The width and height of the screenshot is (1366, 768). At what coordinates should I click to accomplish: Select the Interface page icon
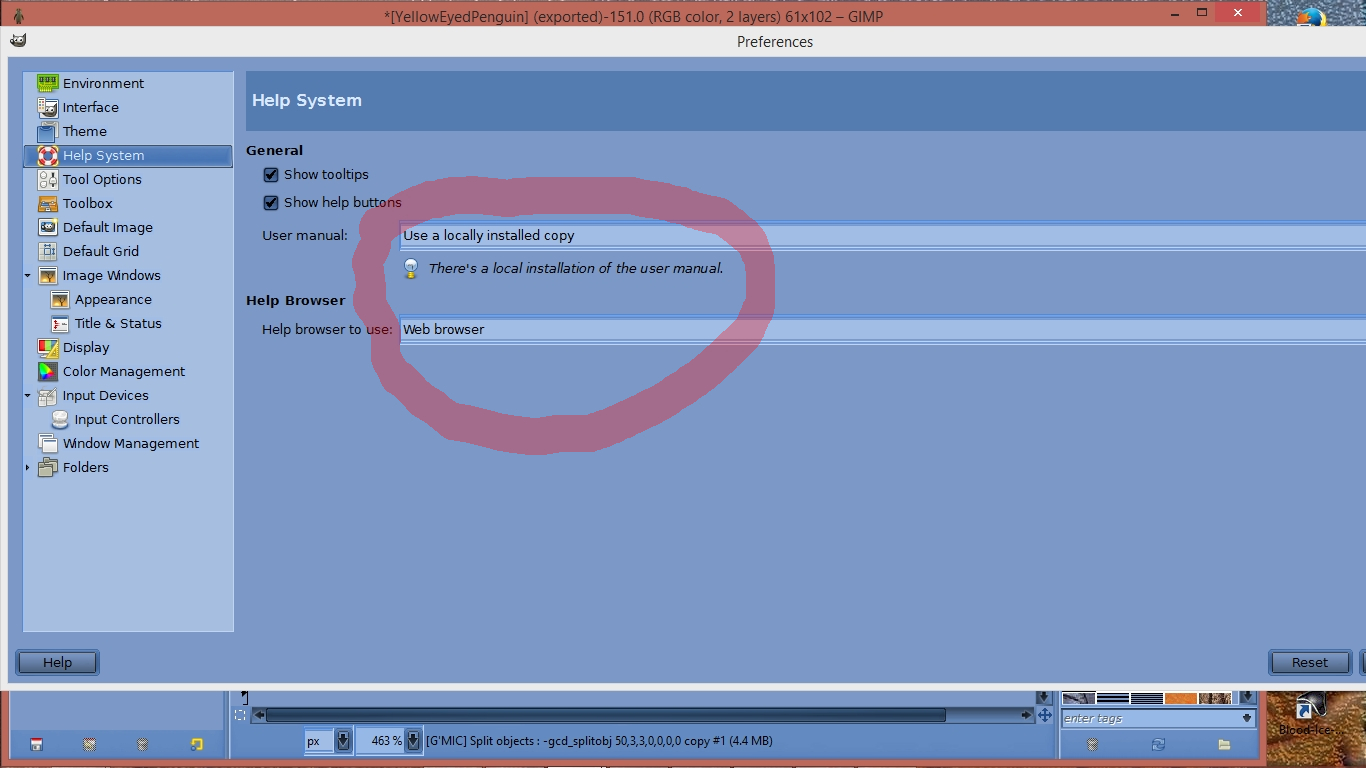48,107
